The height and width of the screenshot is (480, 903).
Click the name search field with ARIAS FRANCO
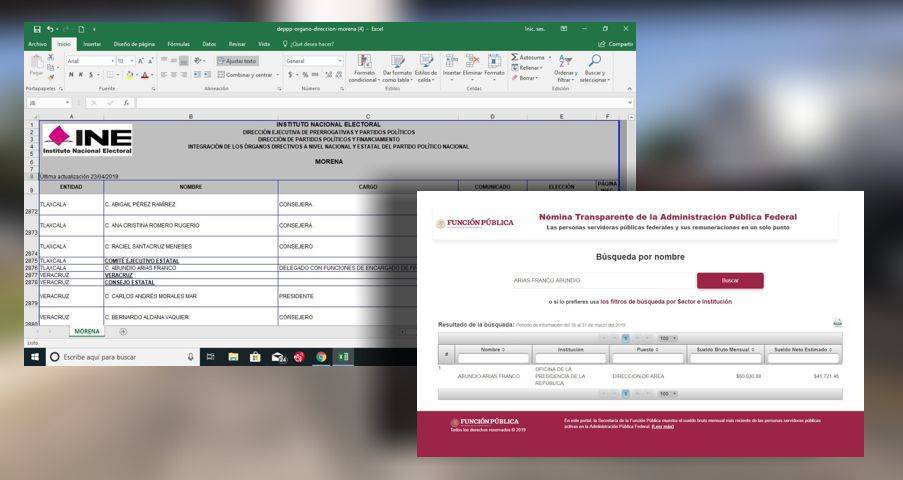(x=600, y=281)
